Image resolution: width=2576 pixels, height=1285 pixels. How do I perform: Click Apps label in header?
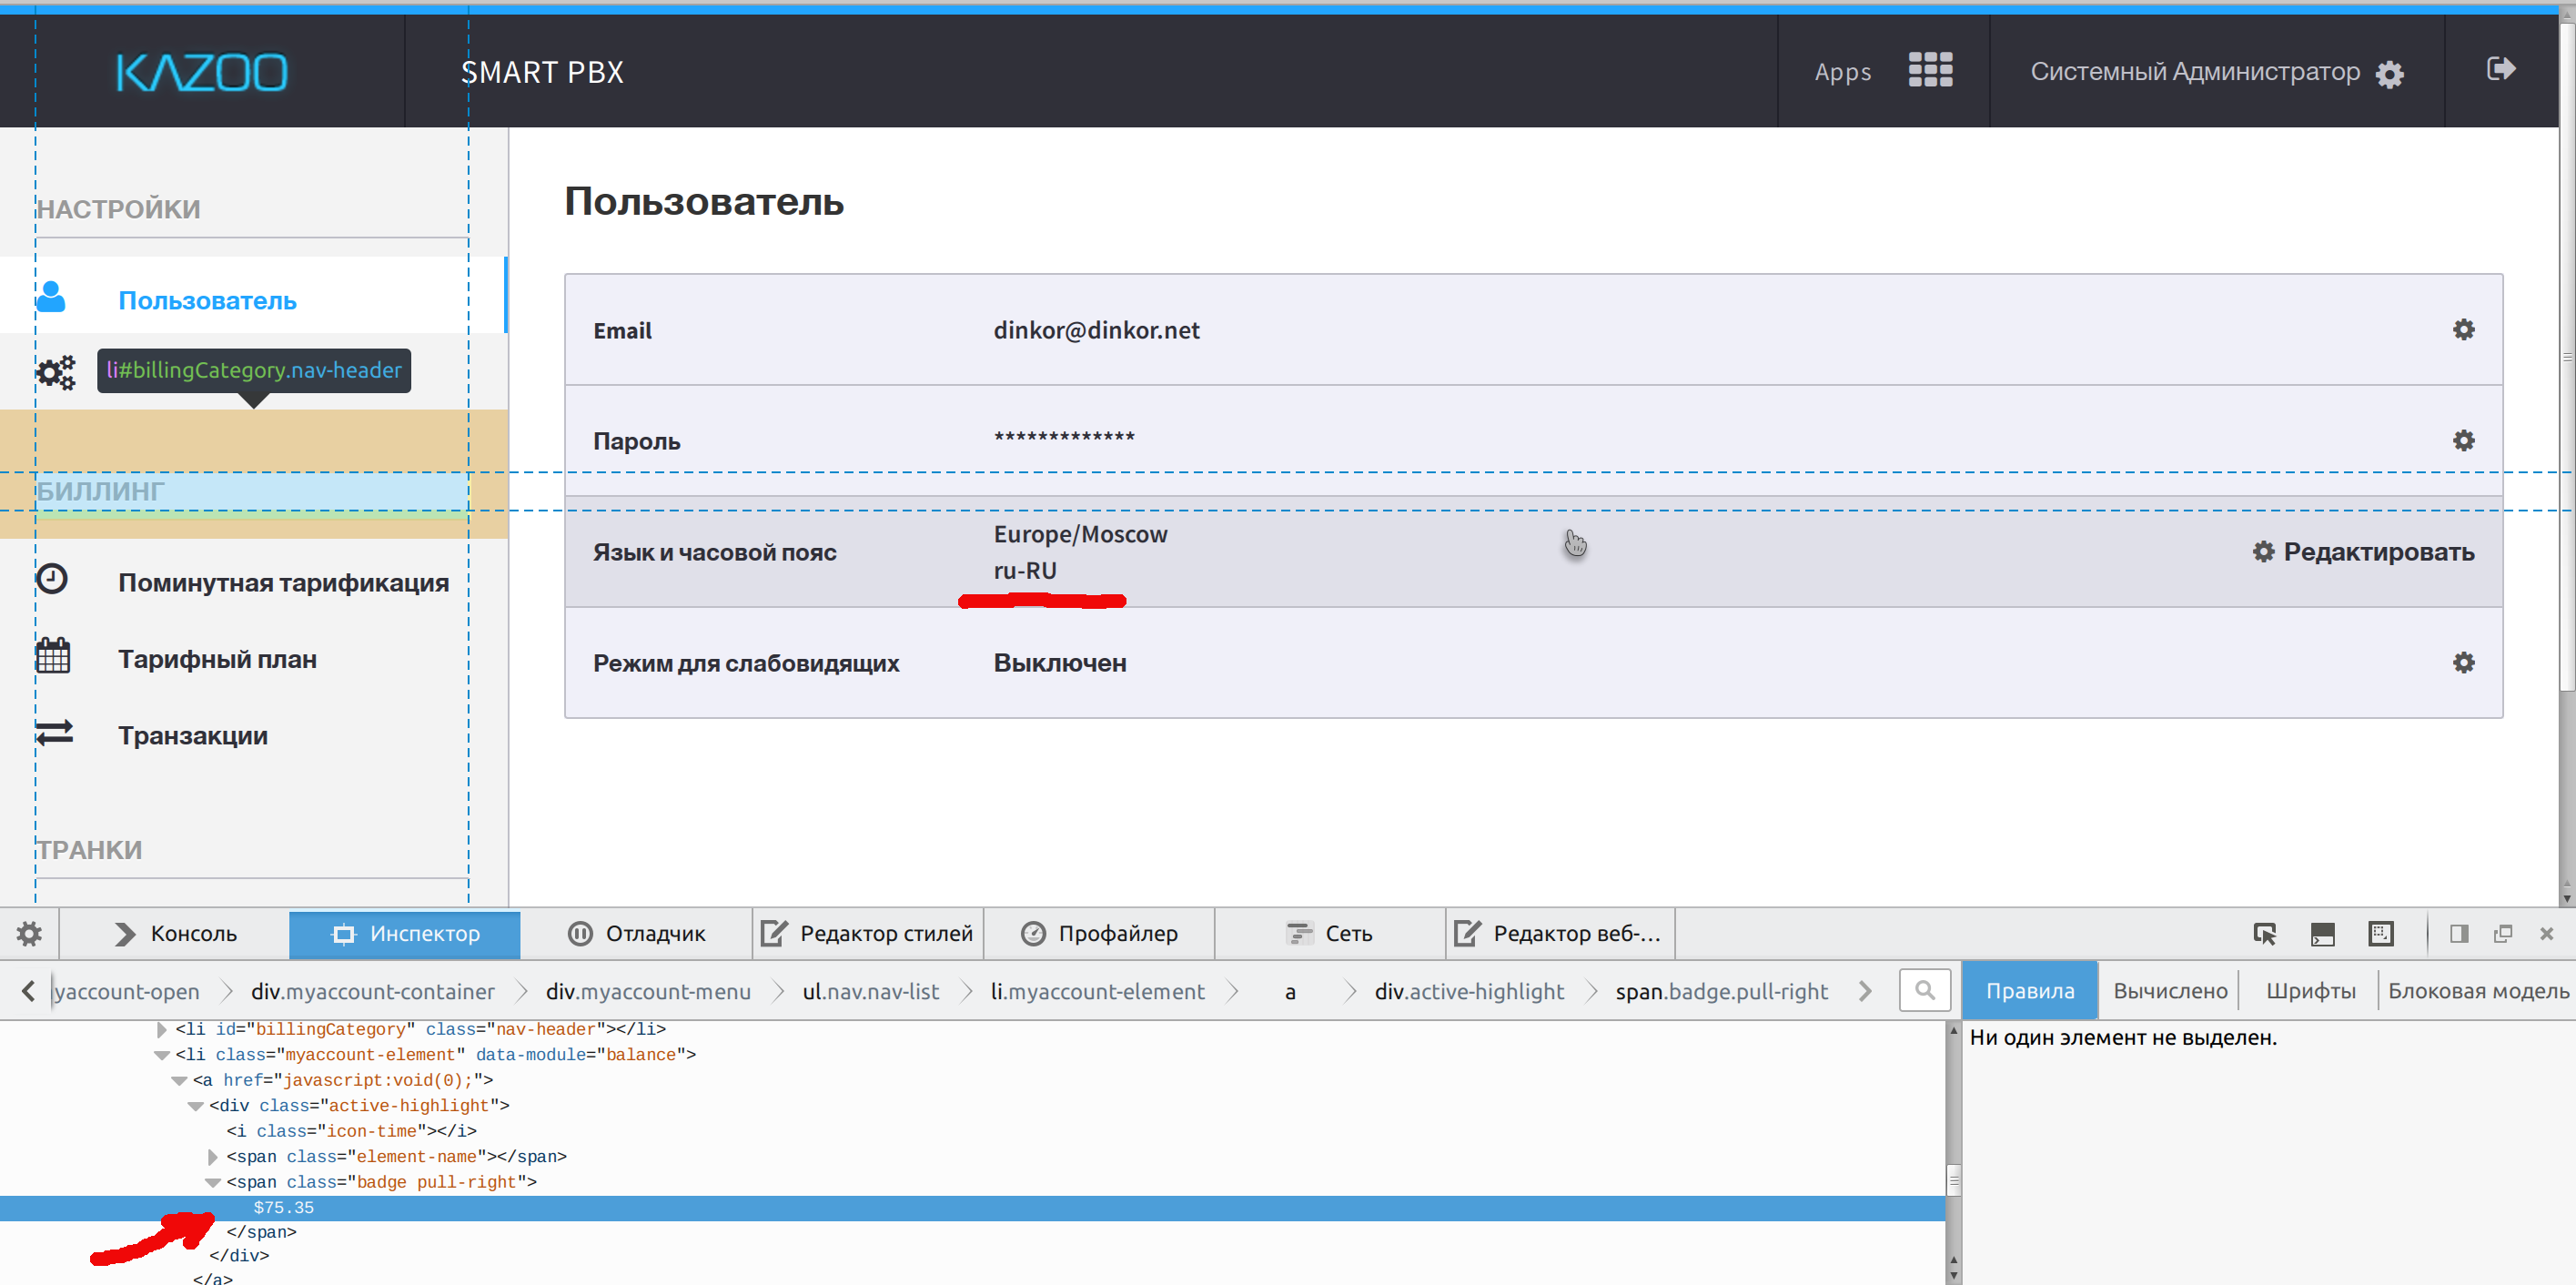click(x=1842, y=72)
